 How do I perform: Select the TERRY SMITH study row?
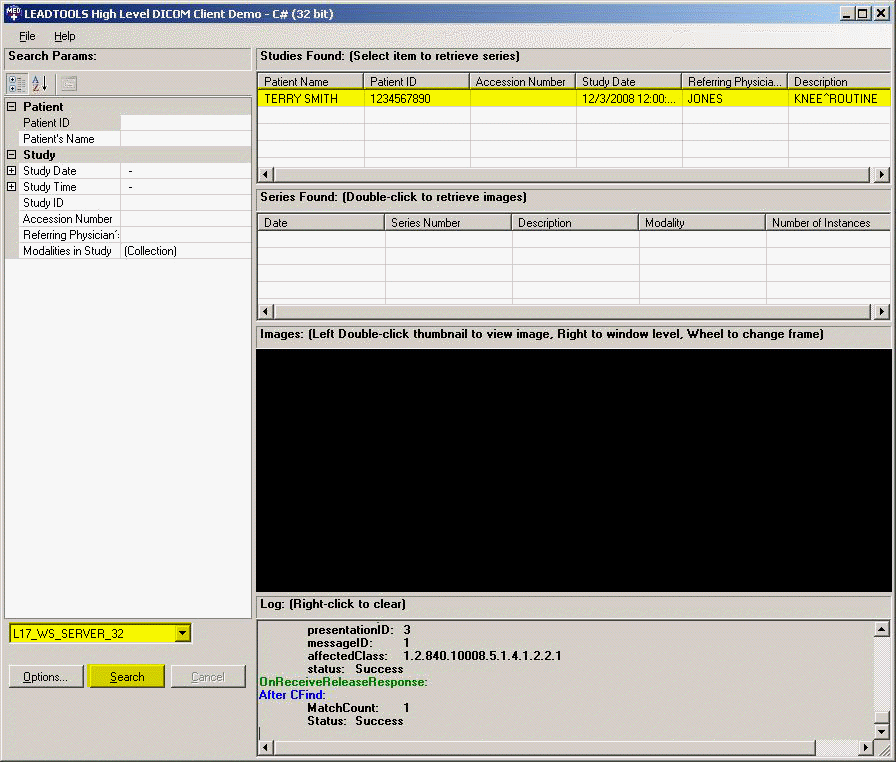tap(301, 99)
